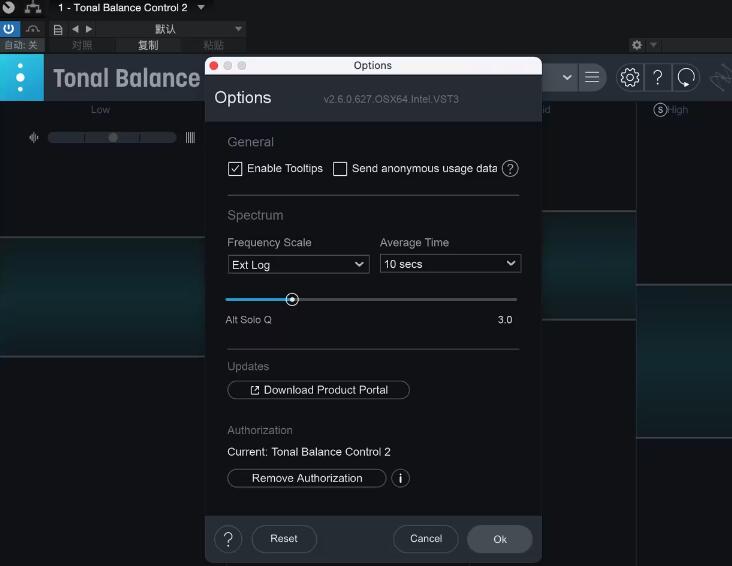Click the usage data help icon
The image size is (732, 566).
point(510,169)
